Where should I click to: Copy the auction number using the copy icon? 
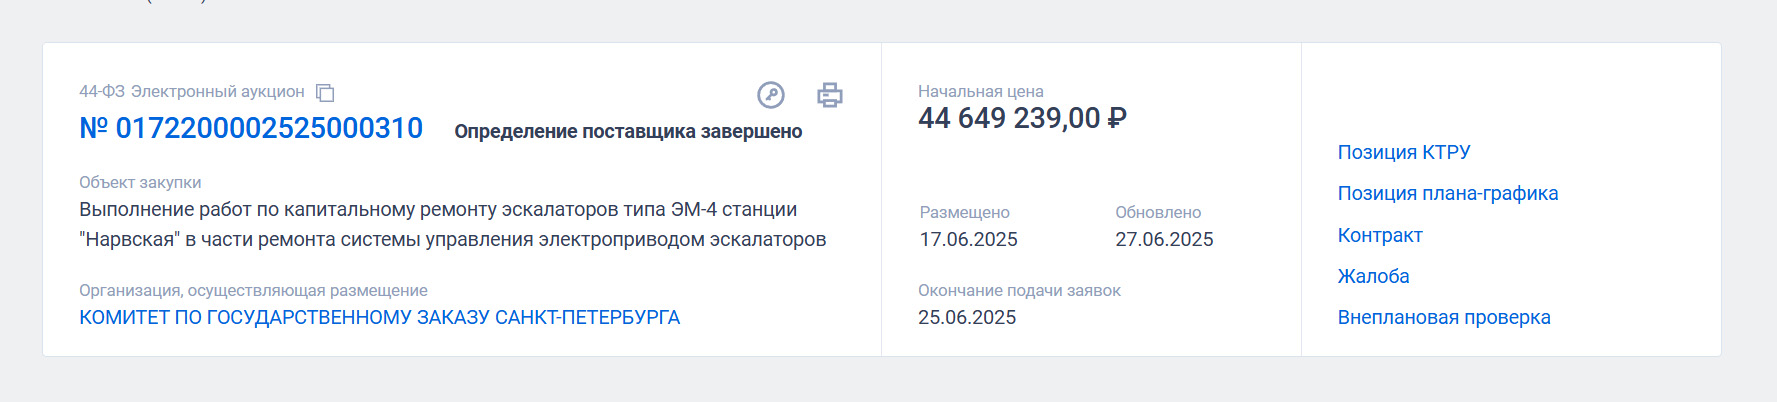pyautogui.click(x=325, y=93)
